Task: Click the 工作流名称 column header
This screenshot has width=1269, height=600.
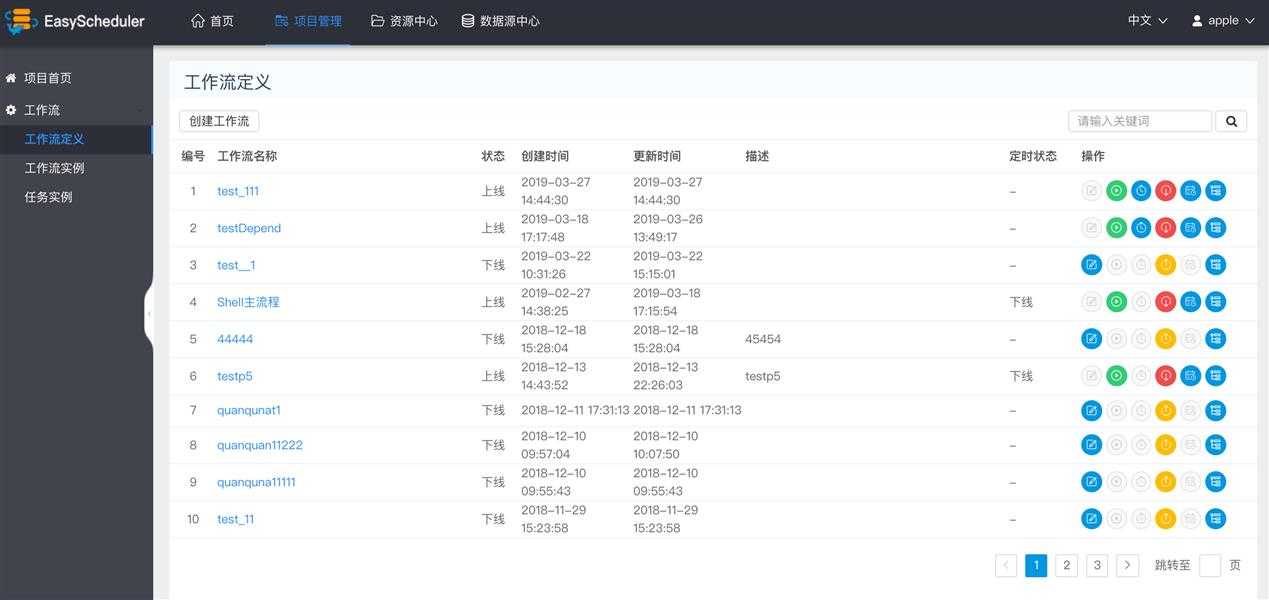Action: coord(247,156)
